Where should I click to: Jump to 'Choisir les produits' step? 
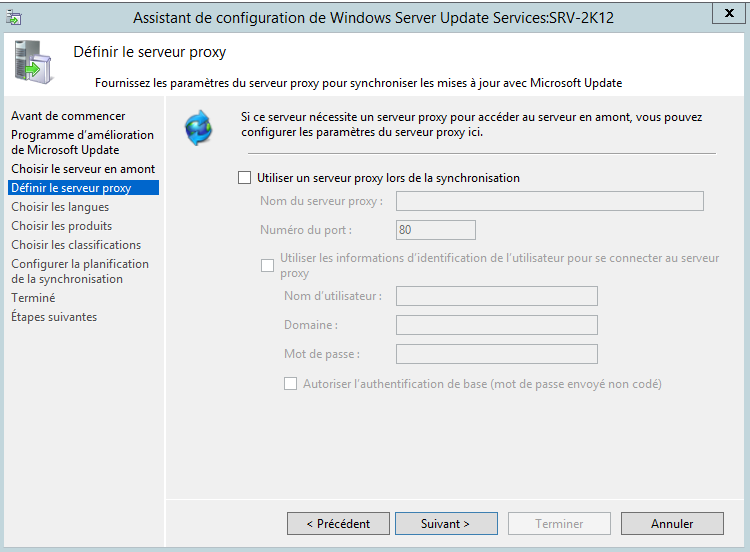(62, 226)
